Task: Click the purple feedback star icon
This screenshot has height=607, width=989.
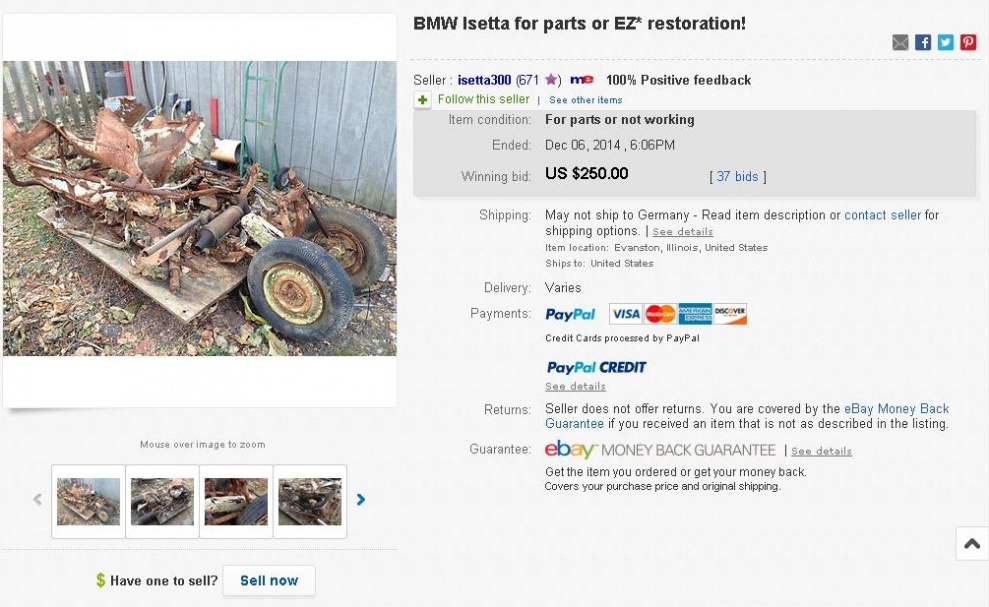Action: point(552,80)
